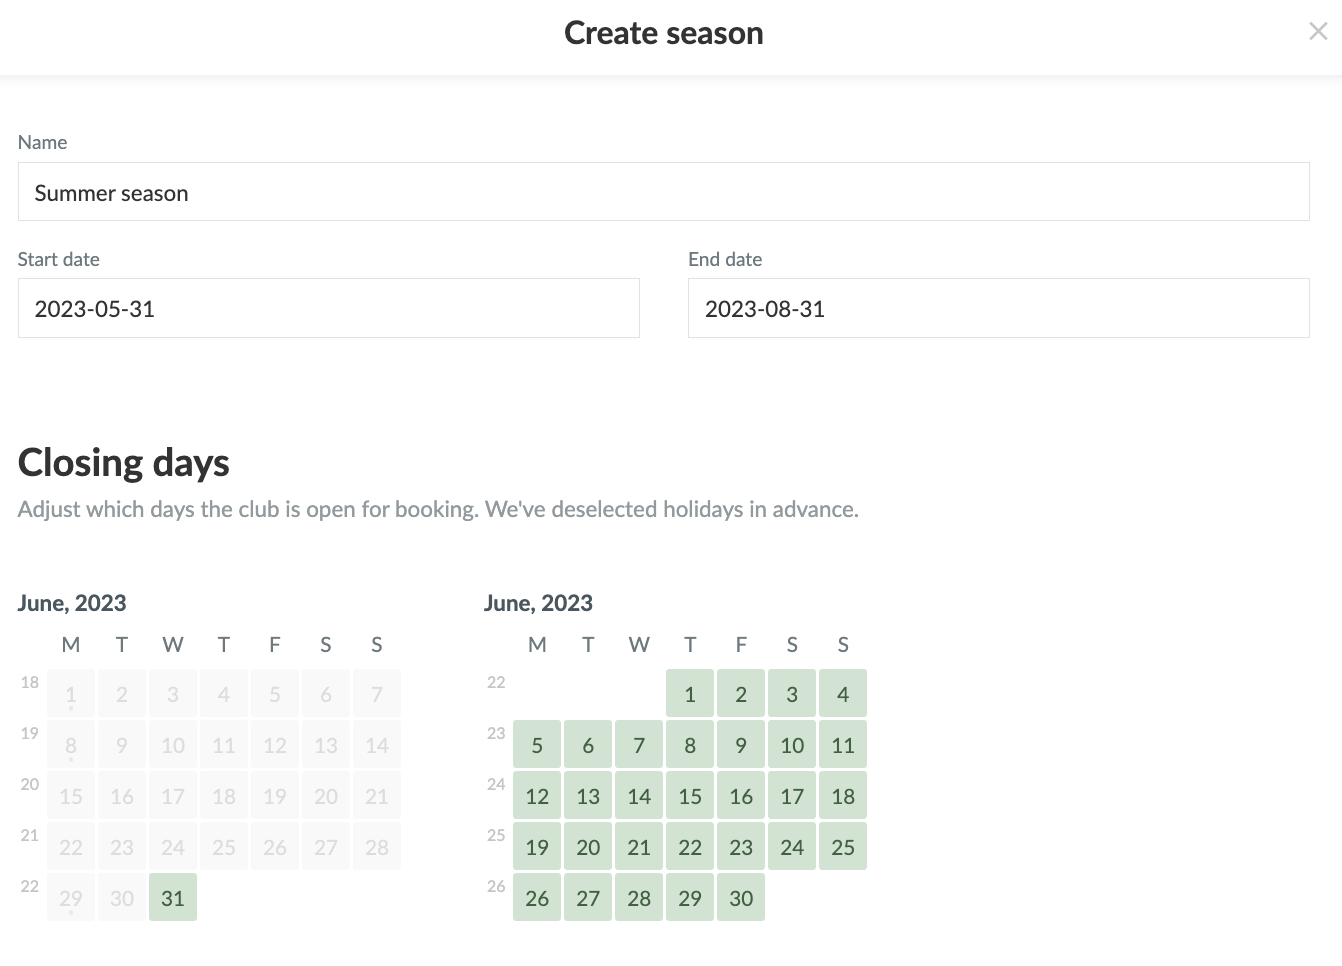Toggle green day 11 in week 23
Viewport: 1342px width, 966px height.
click(x=843, y=745)
